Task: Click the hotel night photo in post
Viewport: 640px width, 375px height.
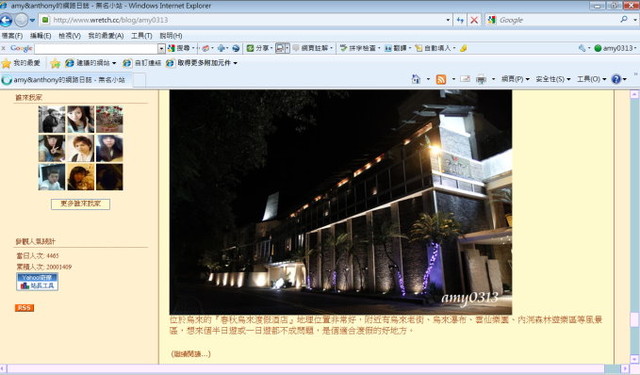Action: pos(340,202)
